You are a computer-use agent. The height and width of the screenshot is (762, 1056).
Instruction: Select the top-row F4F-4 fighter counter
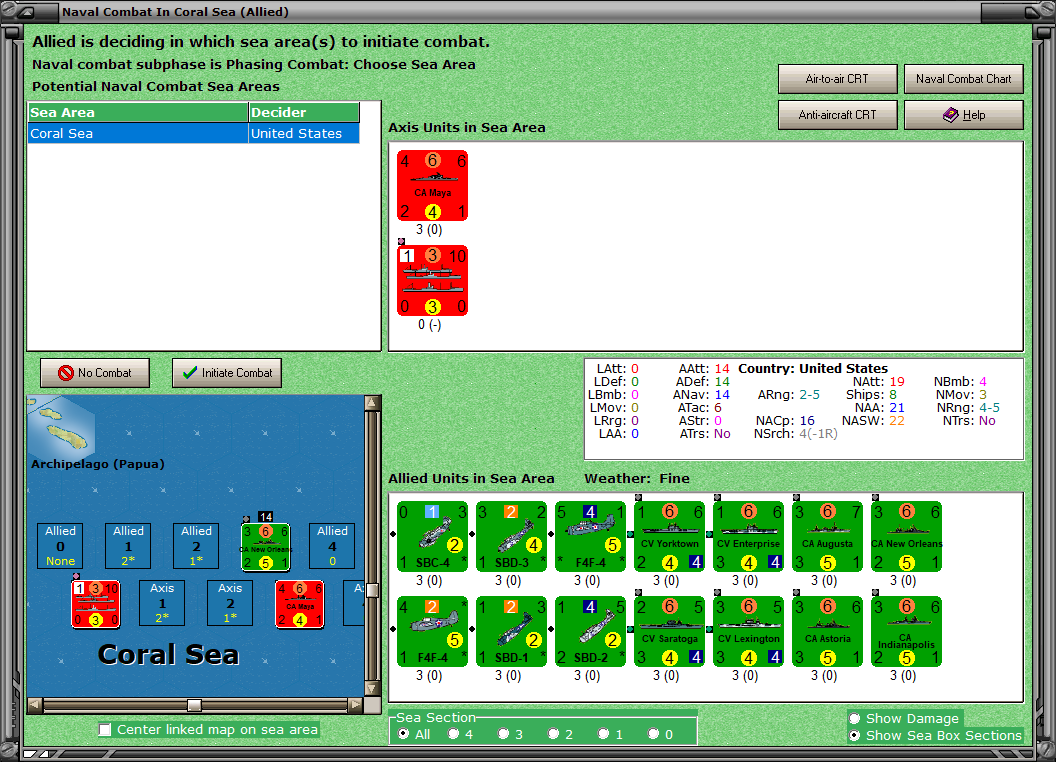[591, 536]
